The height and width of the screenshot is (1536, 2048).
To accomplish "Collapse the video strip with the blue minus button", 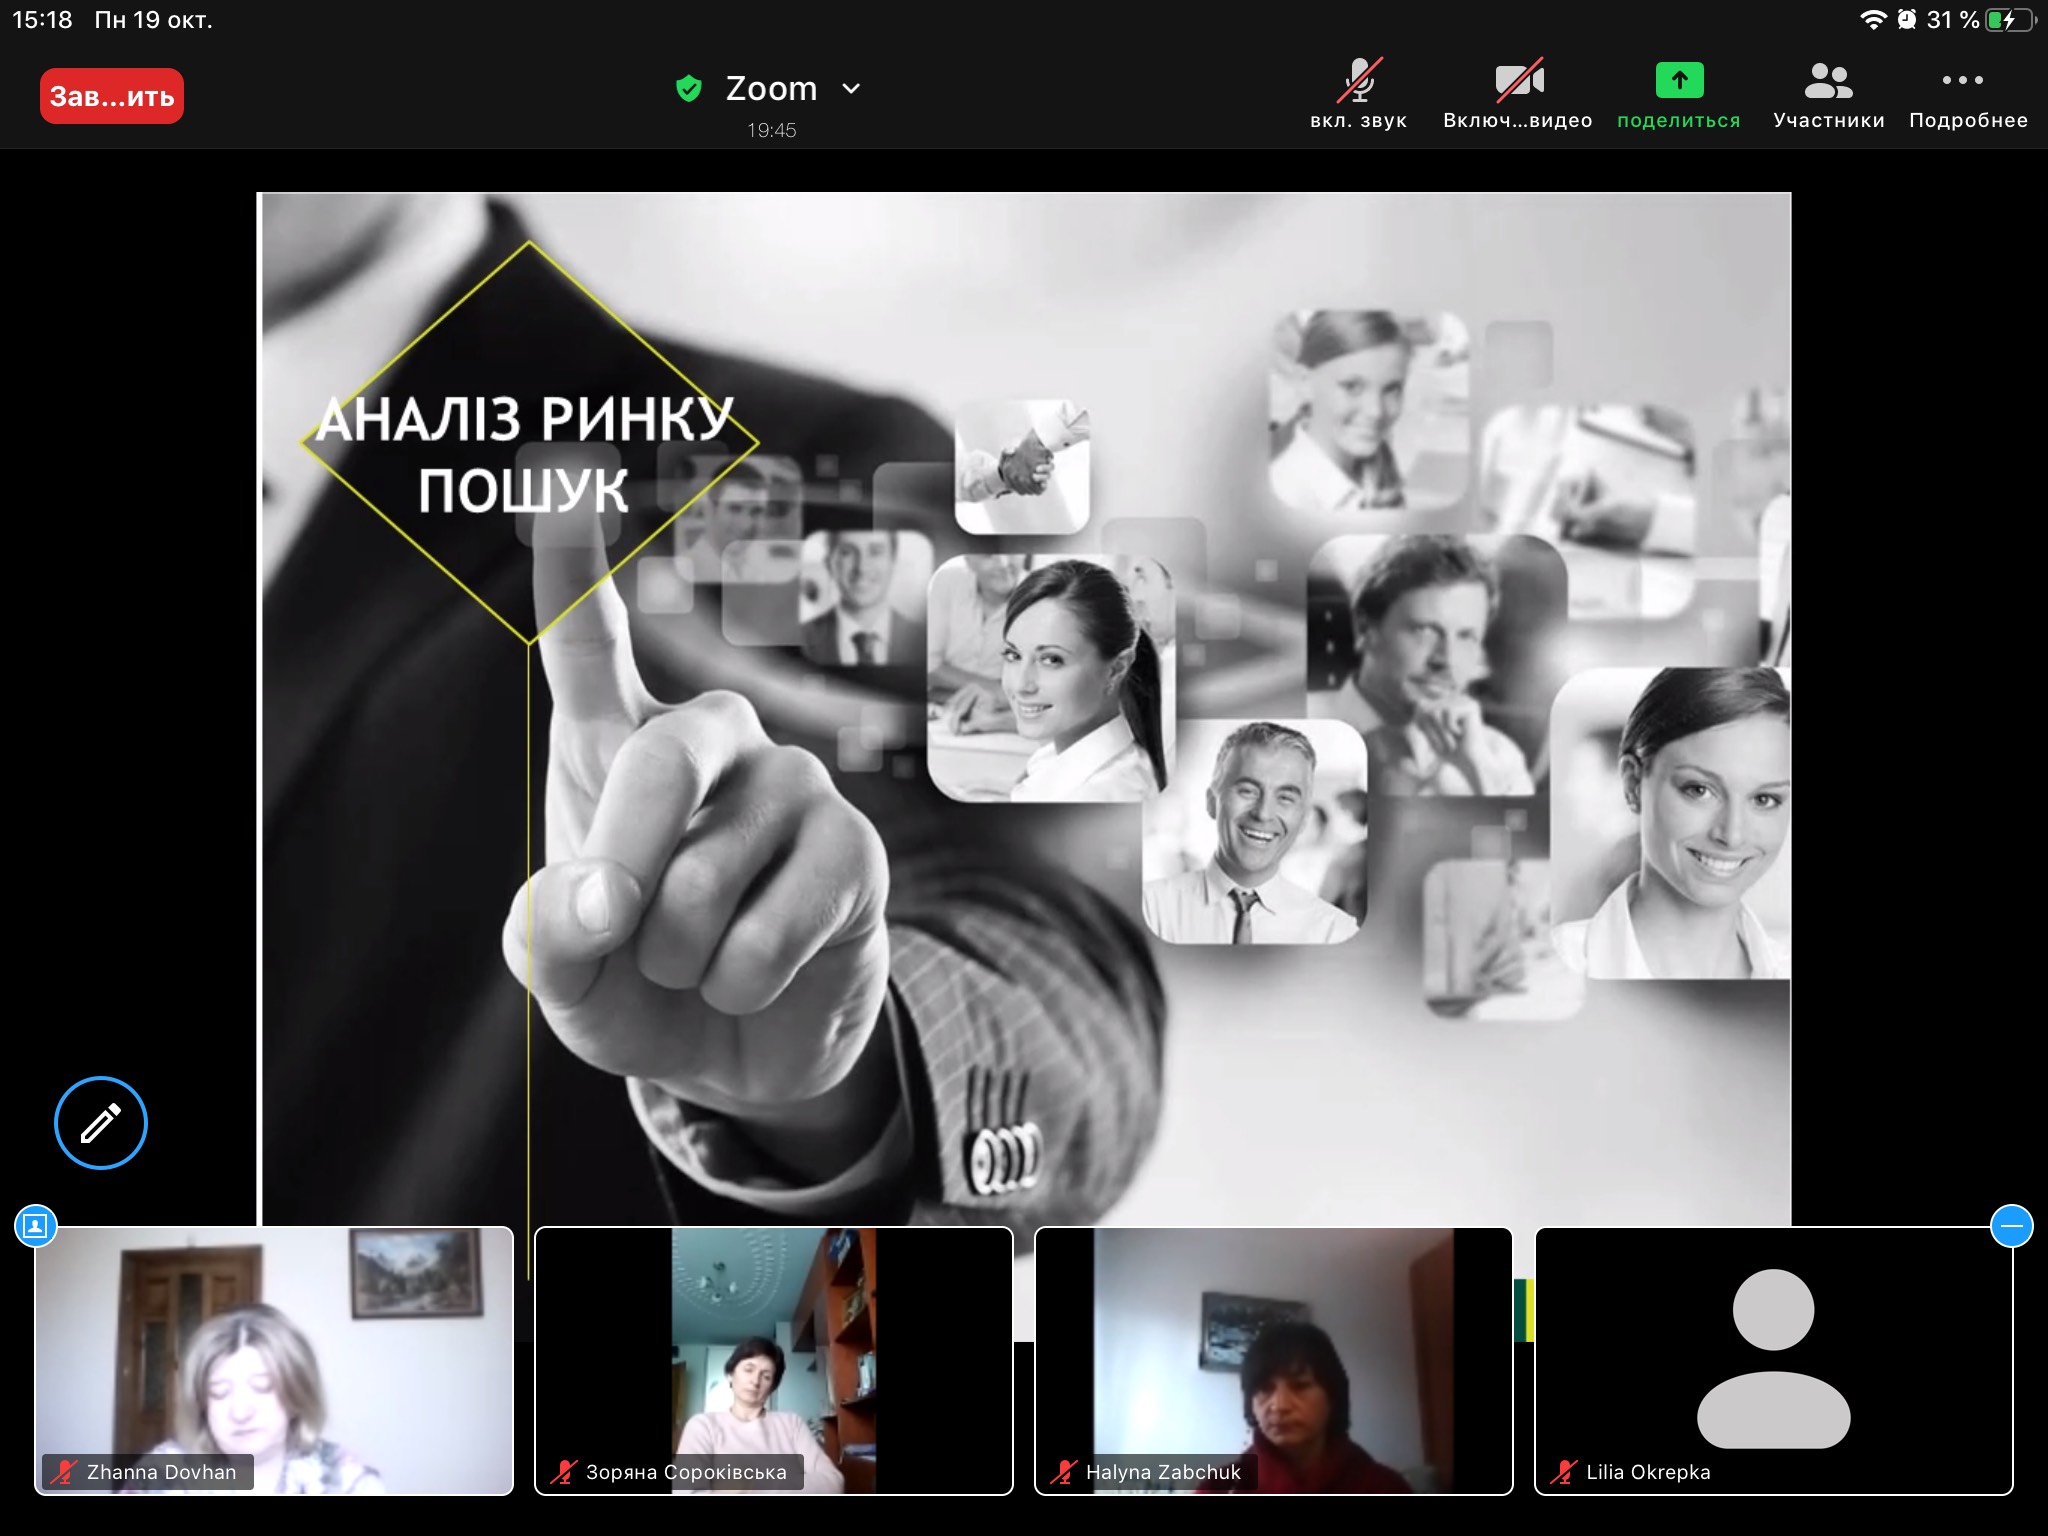I will point(2012,1226).
